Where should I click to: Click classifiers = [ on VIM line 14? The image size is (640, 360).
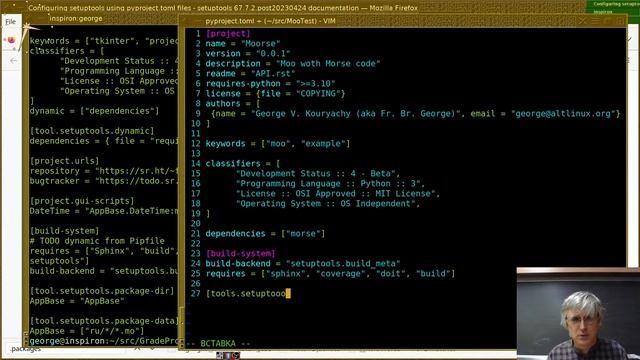click(x=243, y=163)
